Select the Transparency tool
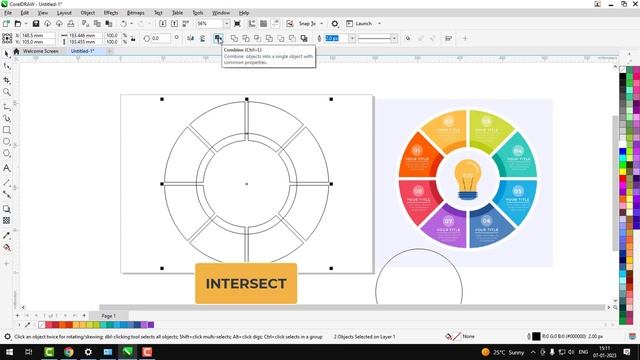 pos(7,220)
